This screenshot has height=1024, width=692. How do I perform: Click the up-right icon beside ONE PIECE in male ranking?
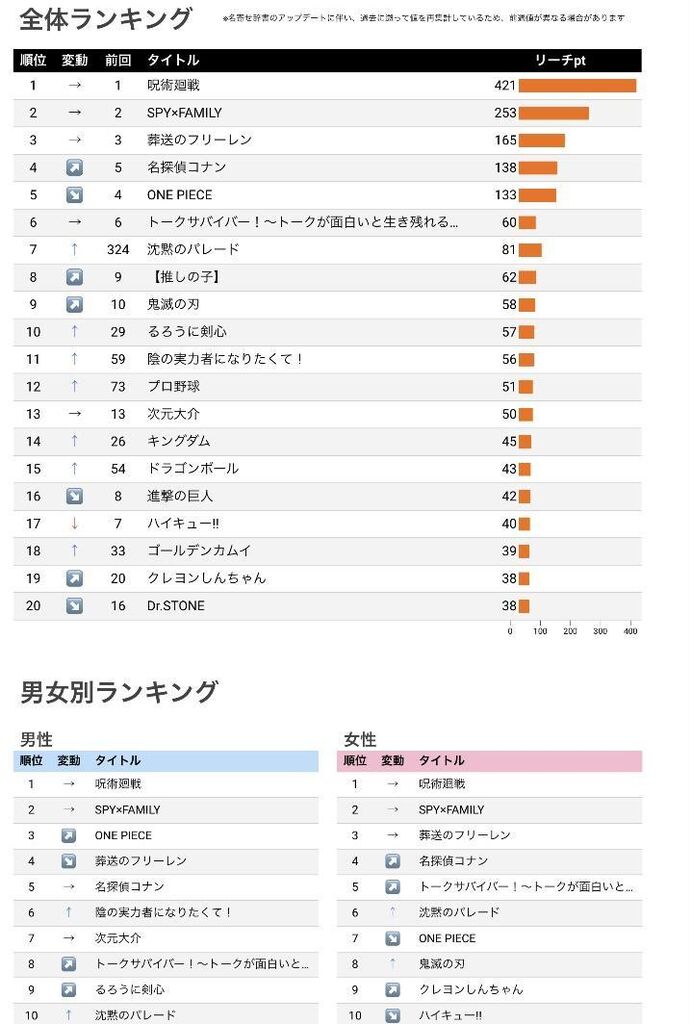tap(69, 836)
